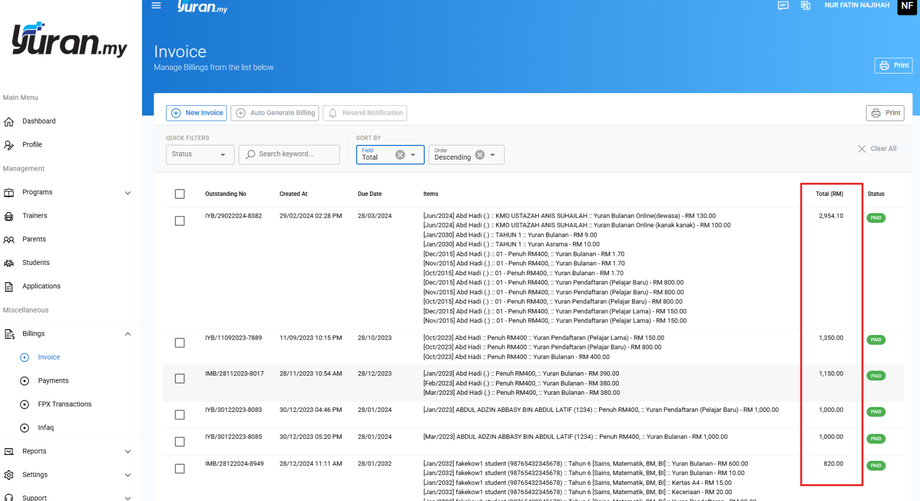
Task: Click the chat message icon in header
Action: pos(783,6)
